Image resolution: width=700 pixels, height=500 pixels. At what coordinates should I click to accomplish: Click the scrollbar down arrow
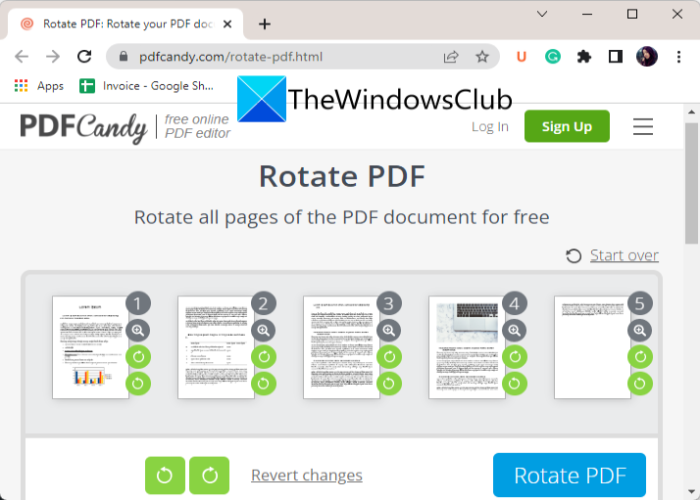click(x=692, y=491)
